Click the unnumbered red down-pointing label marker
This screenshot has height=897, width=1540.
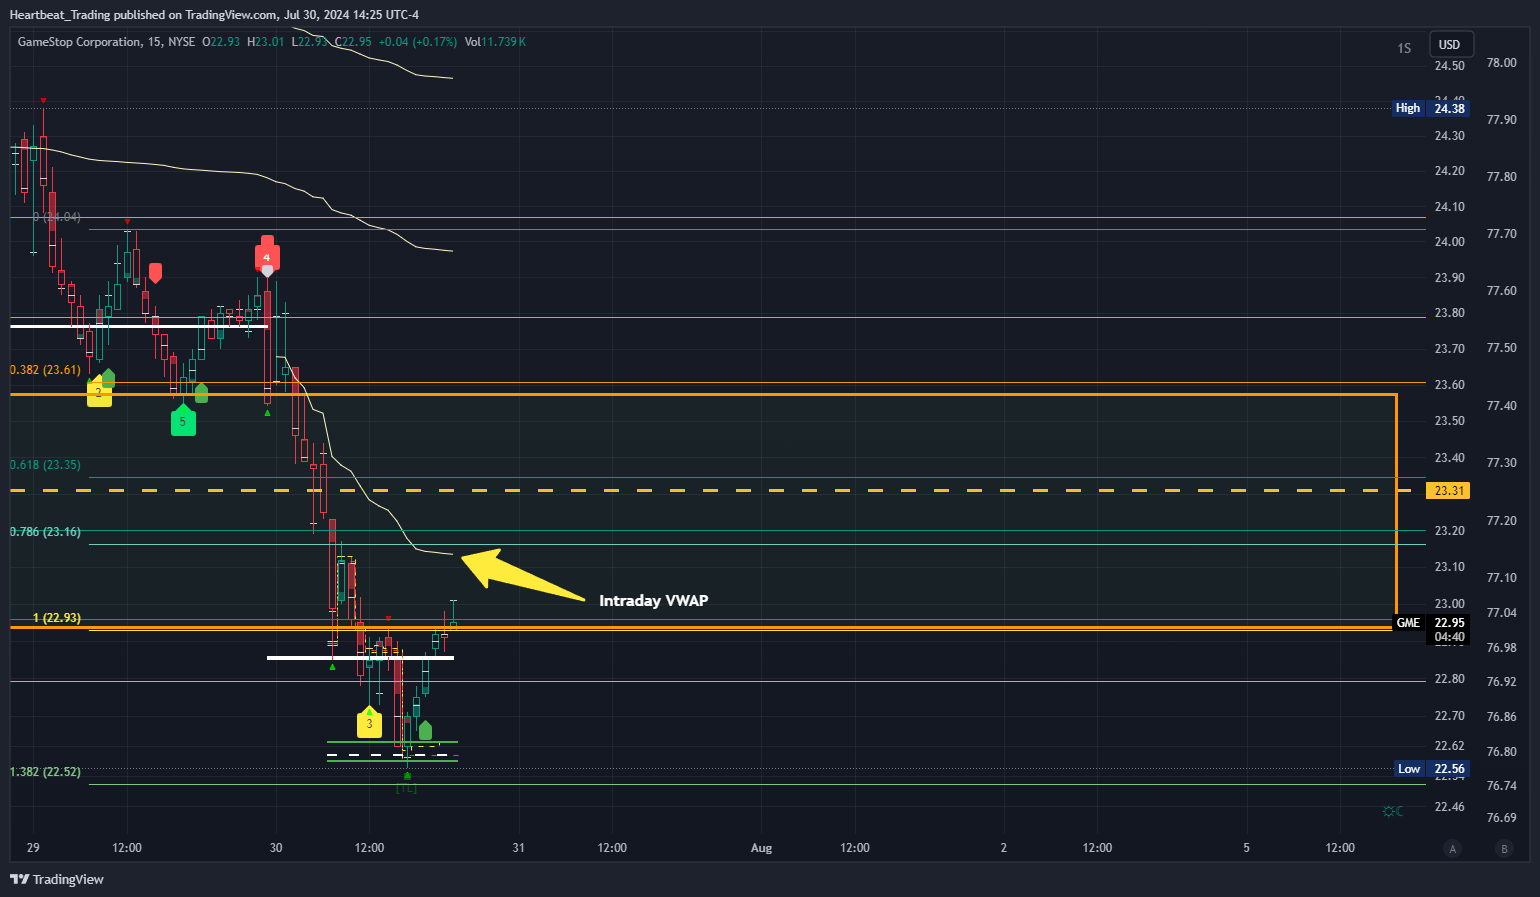(x=155, y=273)
